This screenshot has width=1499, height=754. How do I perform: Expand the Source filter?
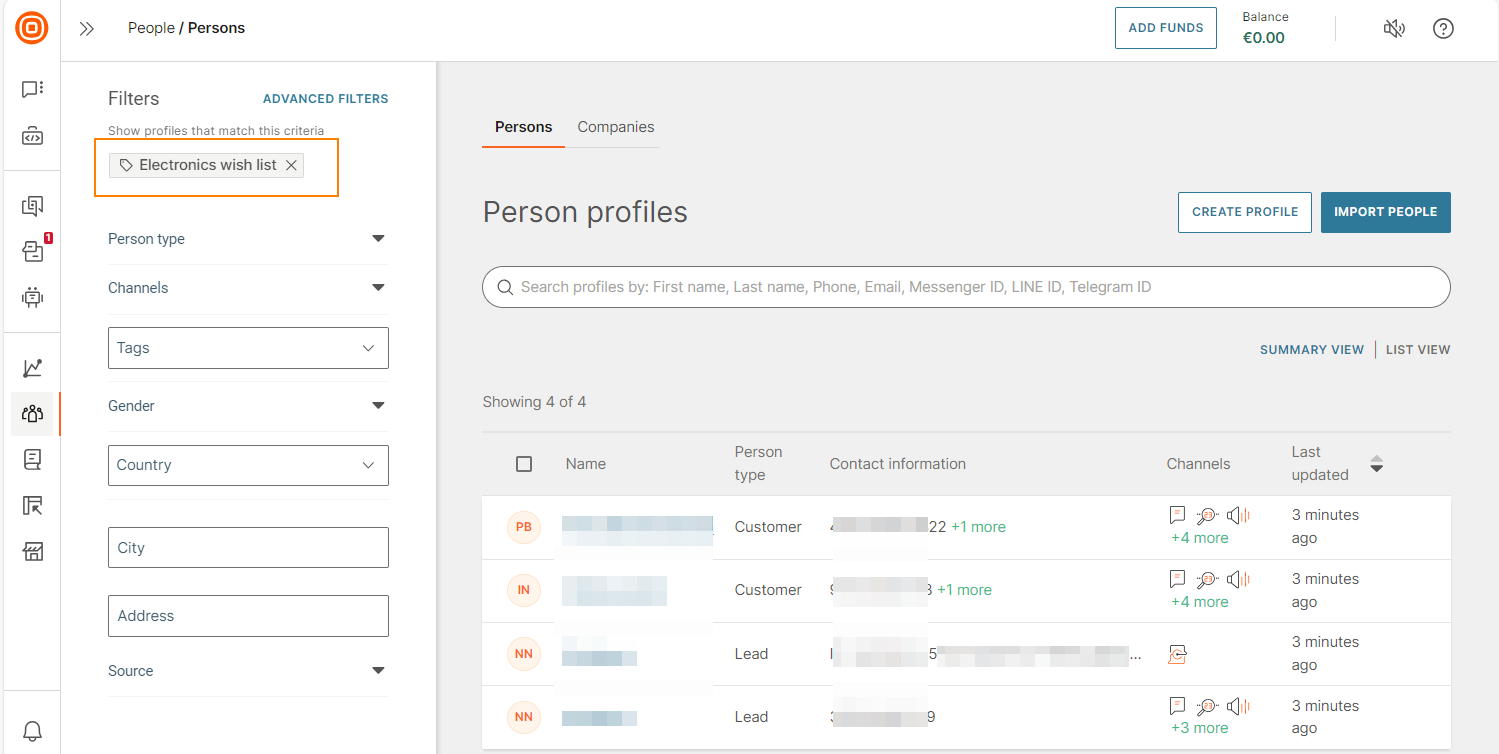coord(247,671)
